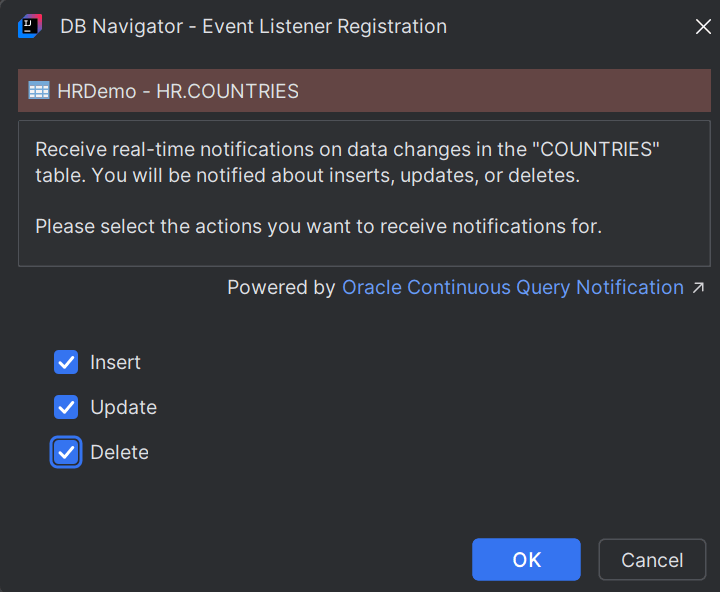Screen dimensions: 720x592
Task: Confirm registration with the OK button
Action: point(526,560)
